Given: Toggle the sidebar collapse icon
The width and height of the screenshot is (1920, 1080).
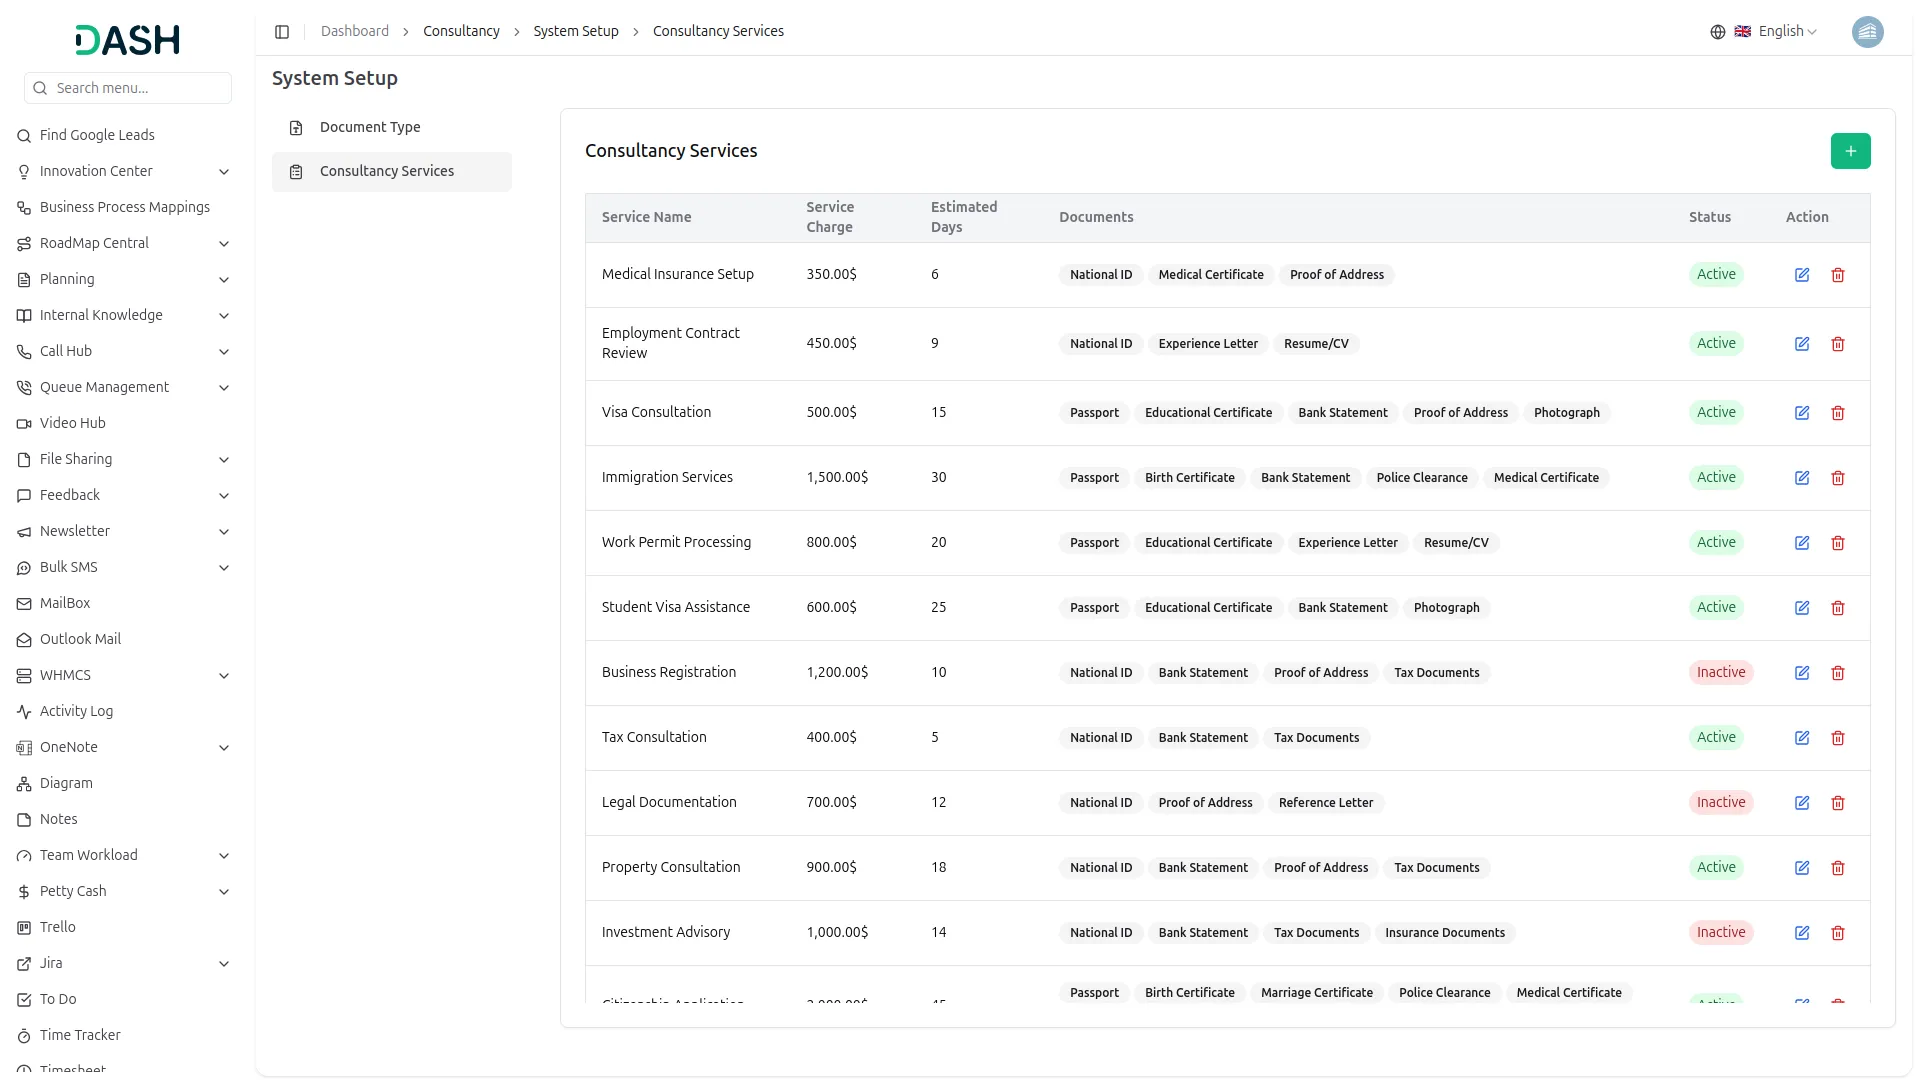Looking at the screenshot, I should [x=282, y=32].
